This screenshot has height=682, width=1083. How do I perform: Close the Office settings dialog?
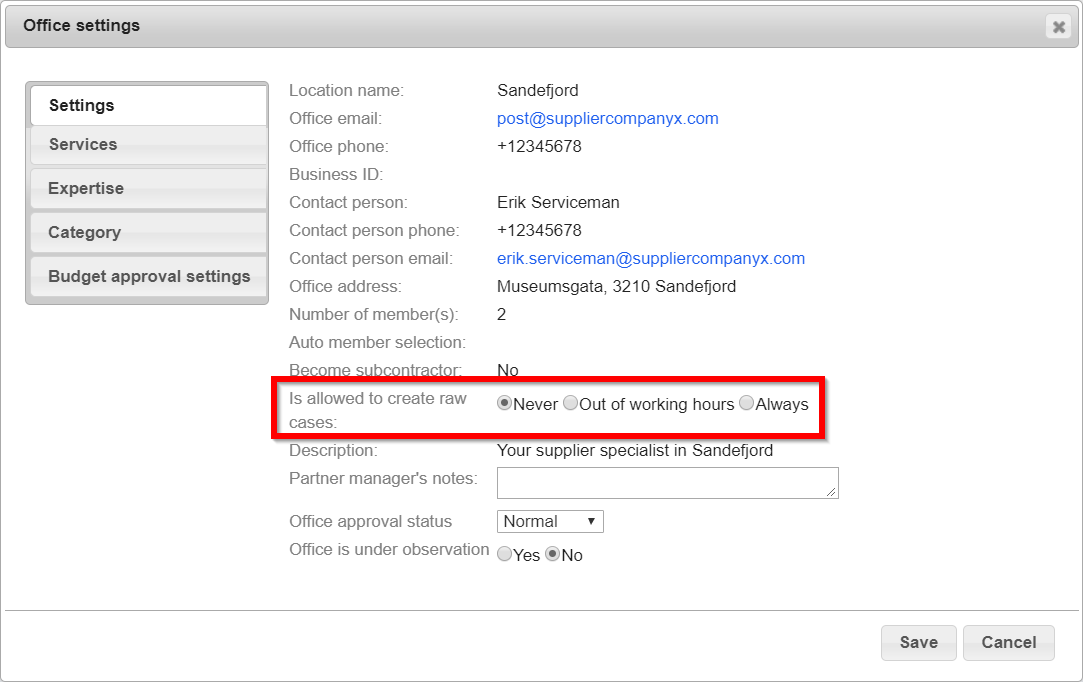(x=1058, y=27)
